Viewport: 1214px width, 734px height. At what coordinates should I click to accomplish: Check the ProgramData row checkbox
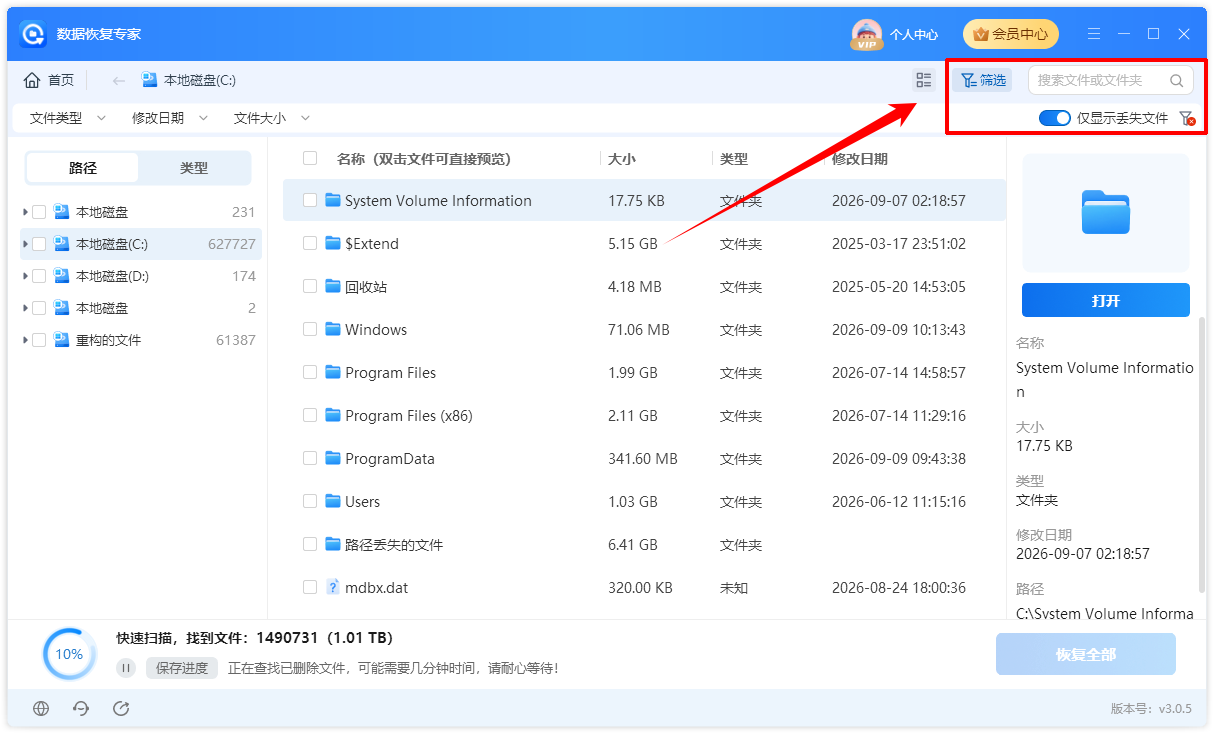(310, 458)
